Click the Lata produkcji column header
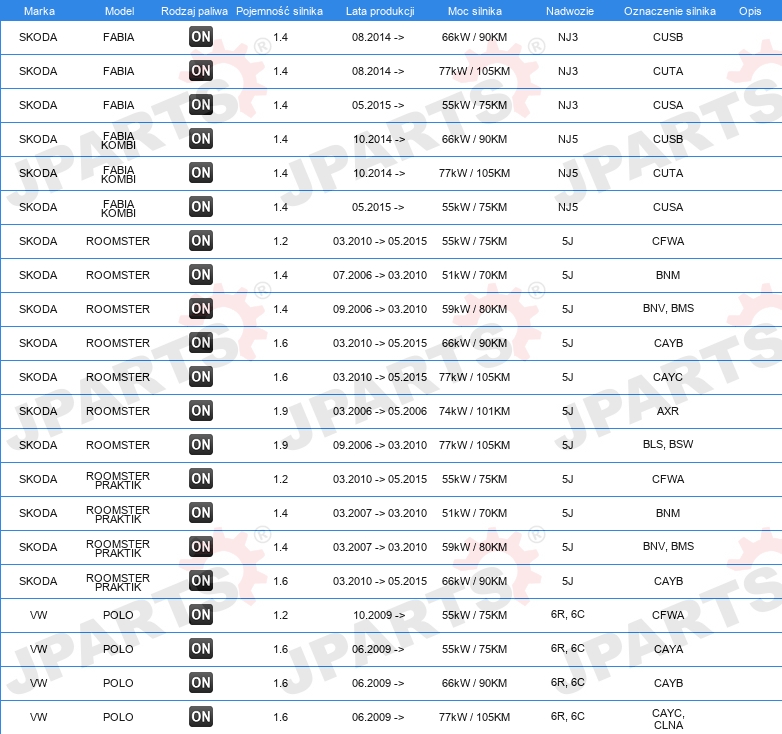This screenshot has height=734, width=782. [380, 11]
